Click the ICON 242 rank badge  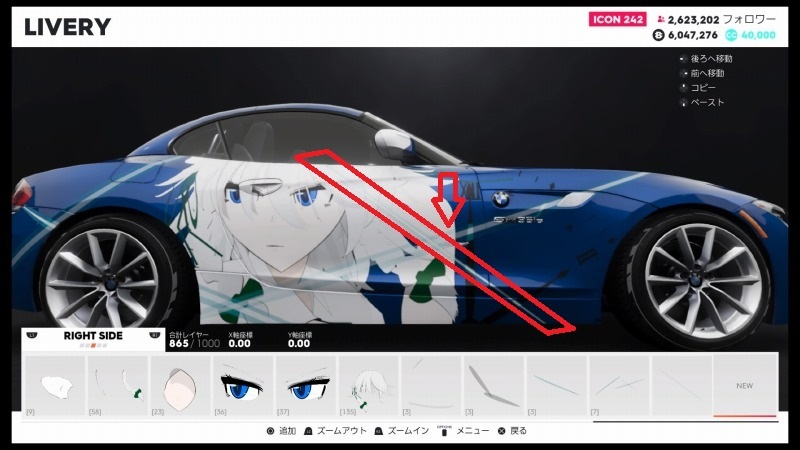618,19
